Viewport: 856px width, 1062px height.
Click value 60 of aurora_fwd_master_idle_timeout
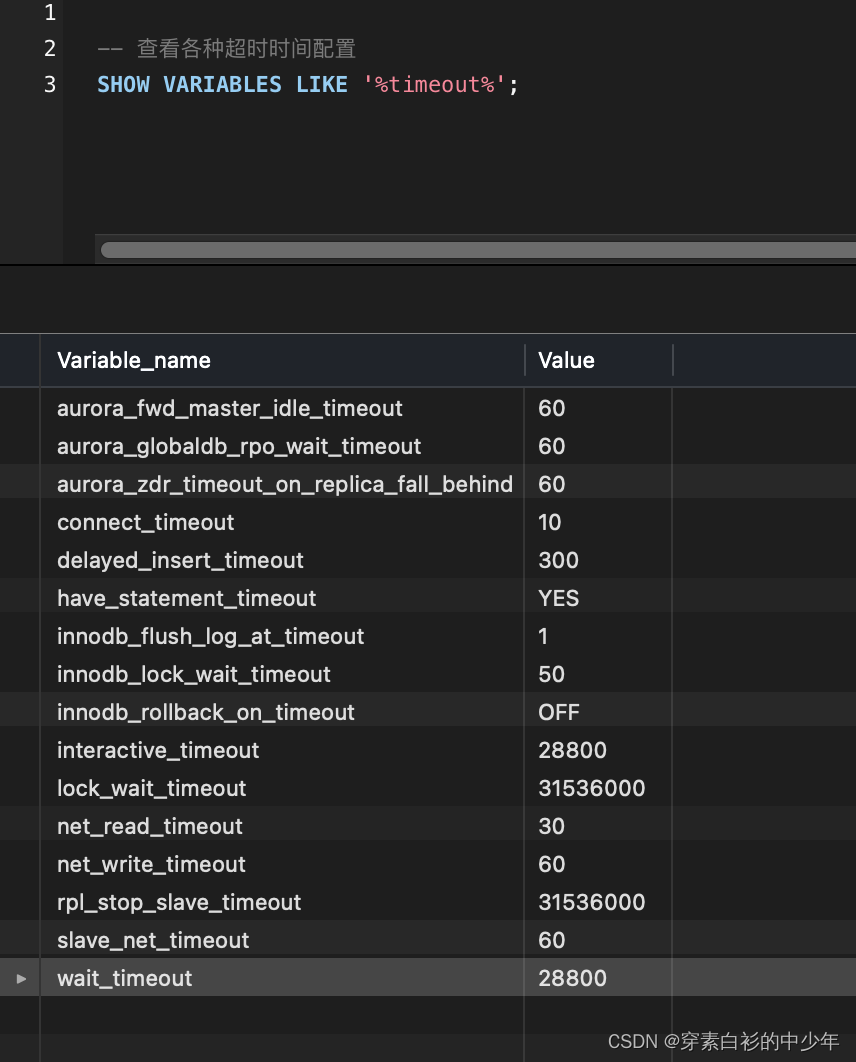pos(551,408)
